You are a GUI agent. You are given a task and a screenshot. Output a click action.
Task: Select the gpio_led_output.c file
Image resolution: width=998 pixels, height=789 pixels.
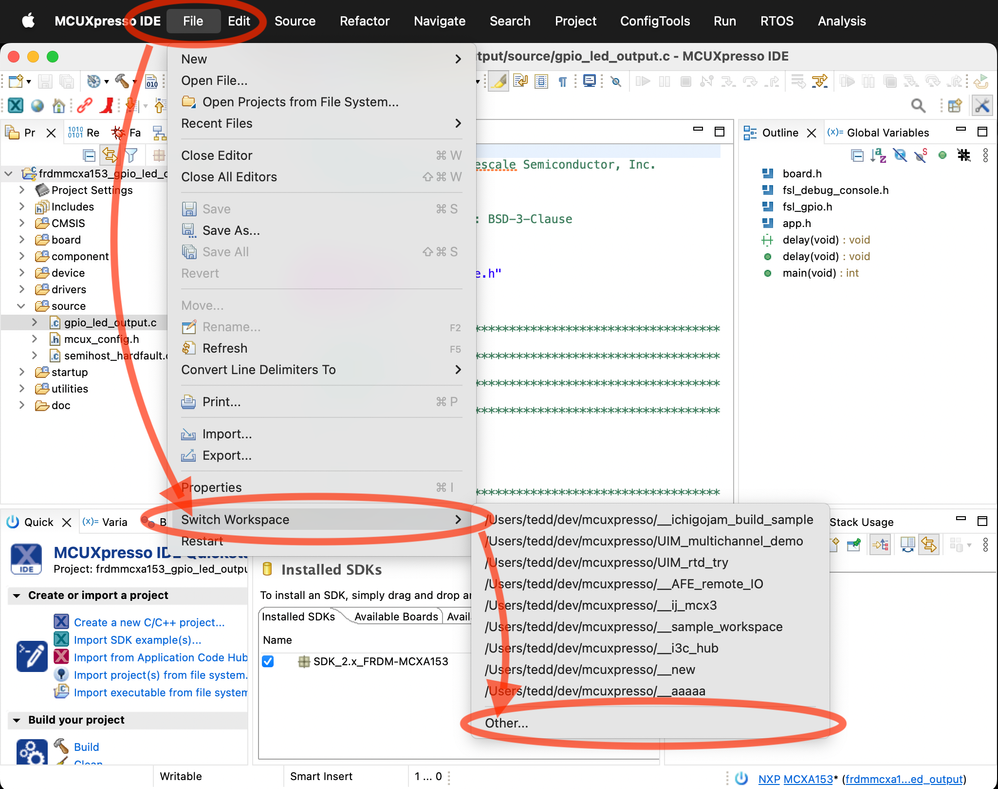(x=110, y=323)
